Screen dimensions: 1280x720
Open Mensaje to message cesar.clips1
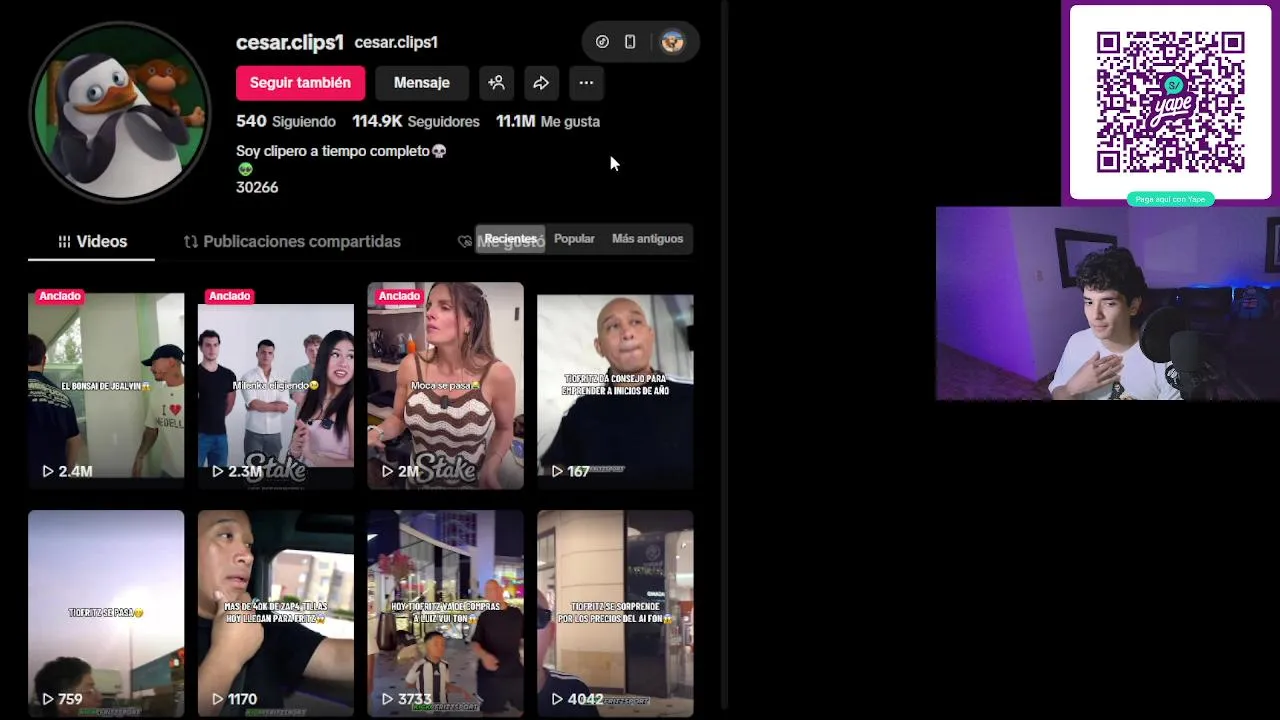(421, 83)
